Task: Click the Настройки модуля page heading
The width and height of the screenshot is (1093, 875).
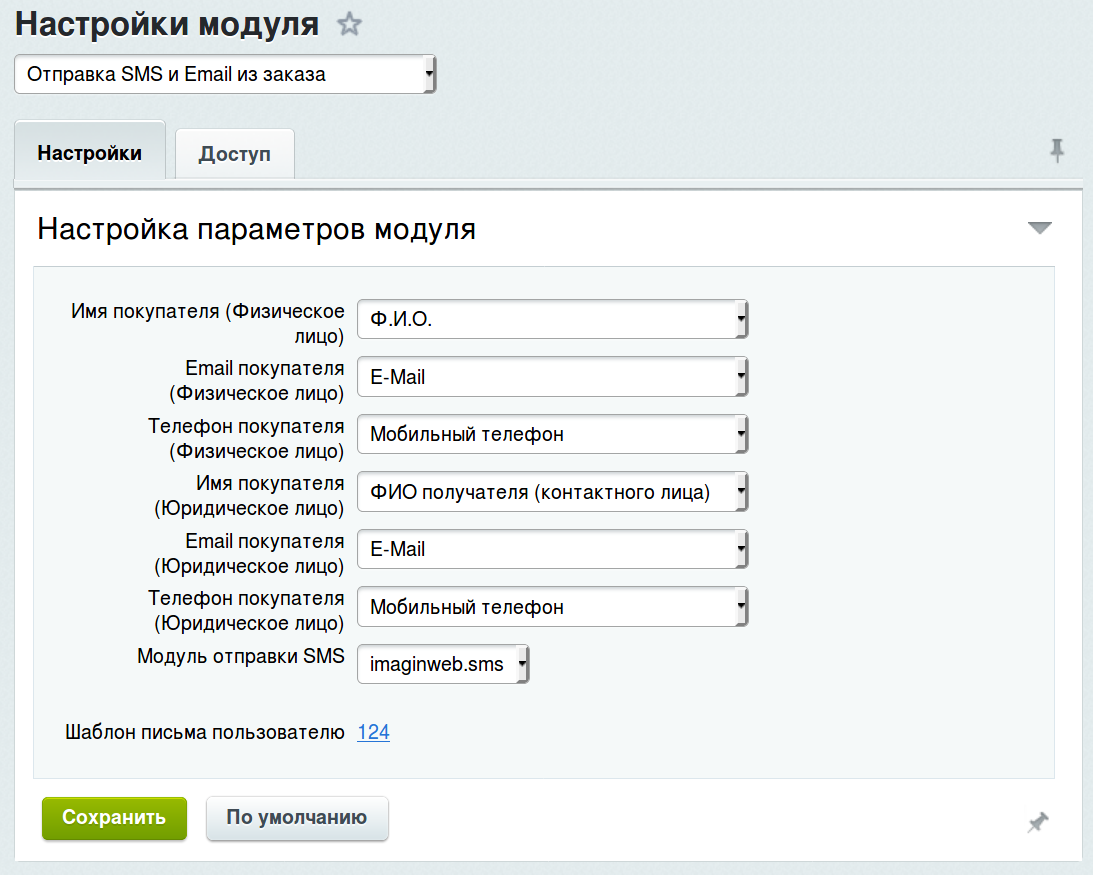Action: (x=167, y=24)
